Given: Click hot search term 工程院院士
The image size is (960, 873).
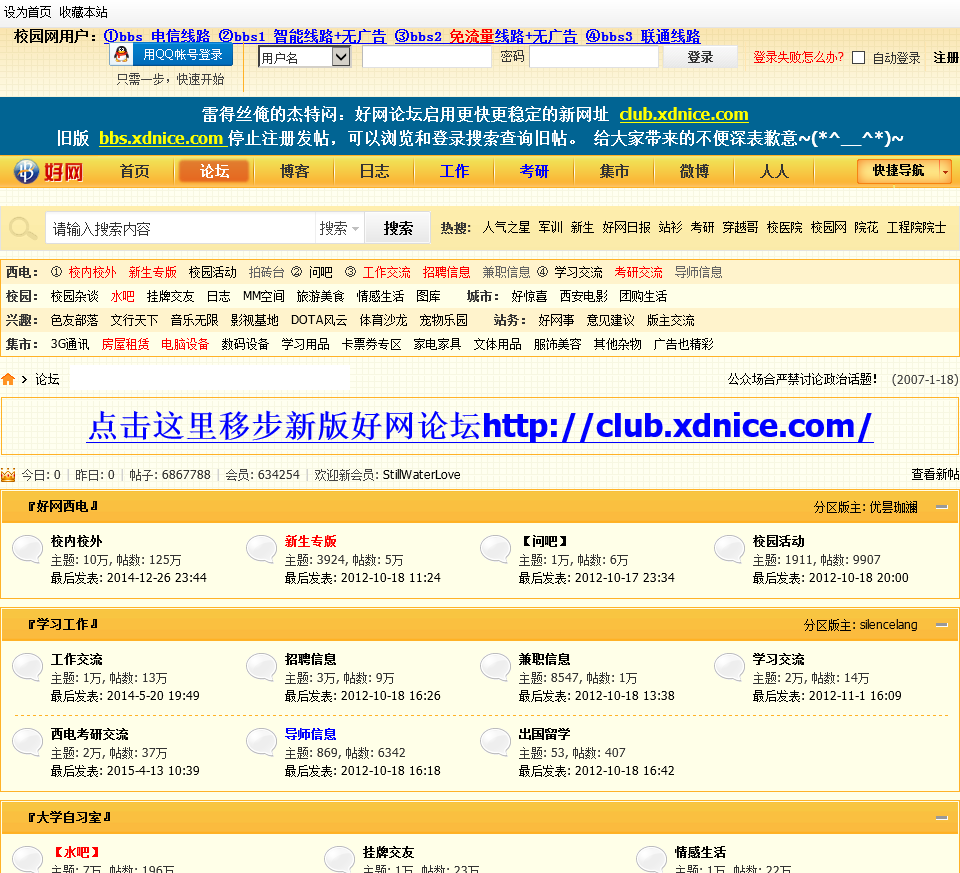Looking at the screenshot, I should point(917,228).
